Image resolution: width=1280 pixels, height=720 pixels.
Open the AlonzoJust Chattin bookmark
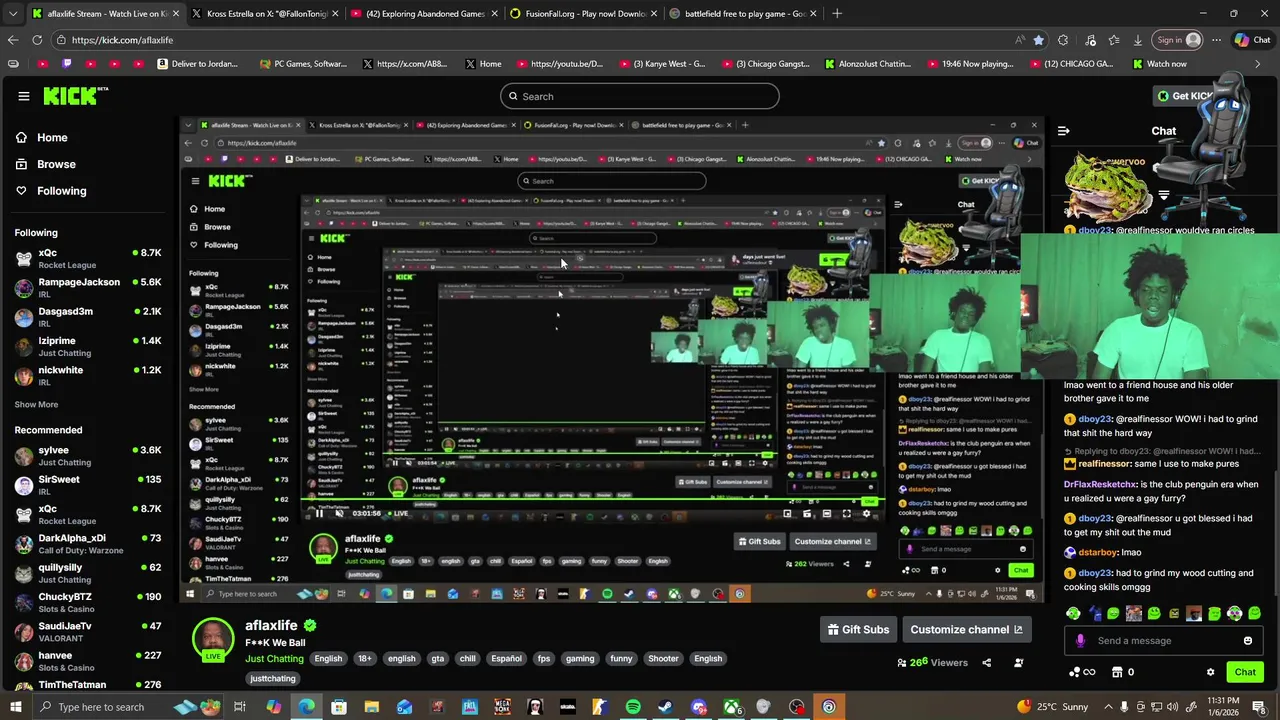pos(868,64)
